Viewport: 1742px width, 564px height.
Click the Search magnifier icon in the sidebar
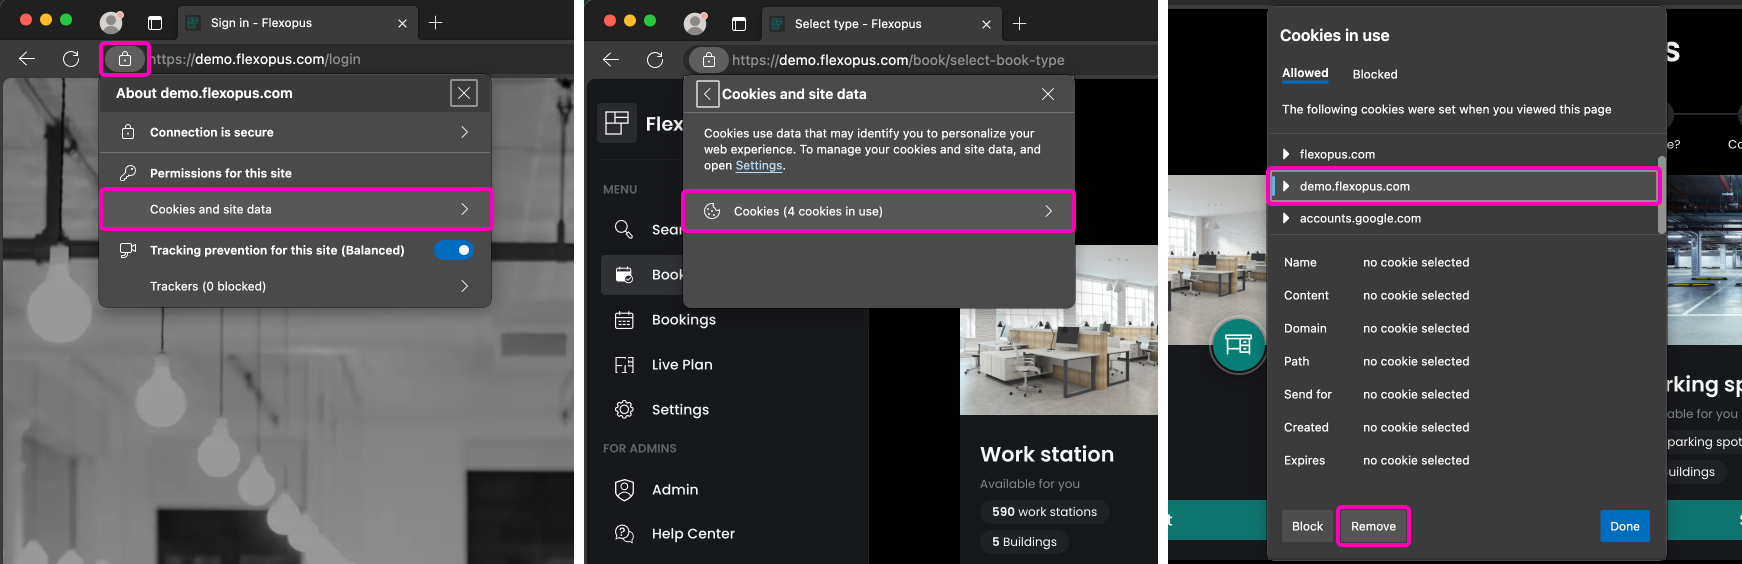coord(624,229)
